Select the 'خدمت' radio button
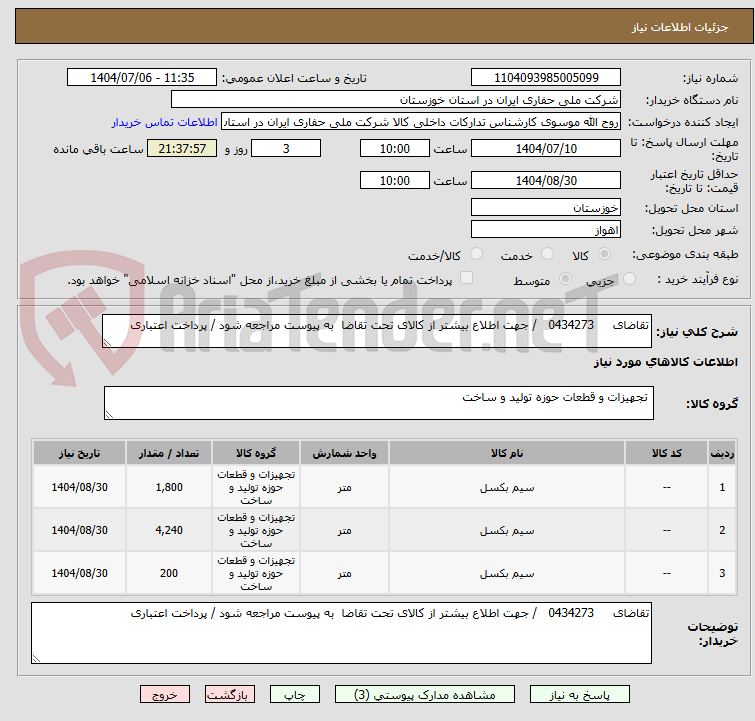The height and width of the screenshot is (721, 755). [x=547, y=255]
